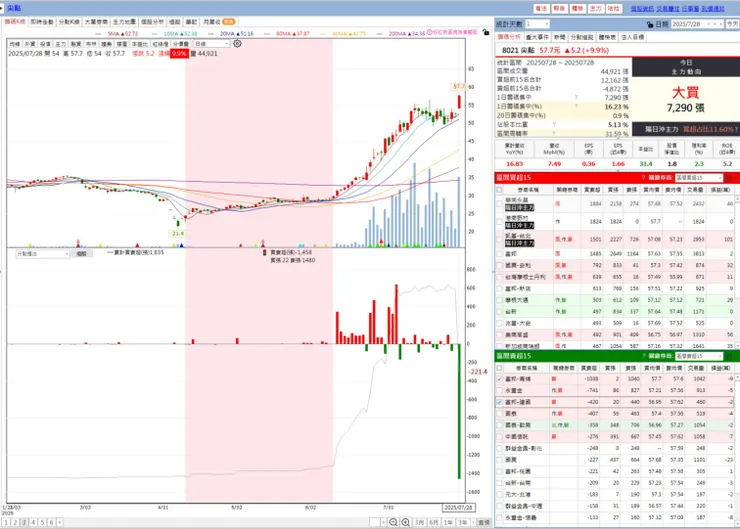Open 關鍵券商 dropdown in 區間賣超15 header
Image resolution: width=740 pixels, height=529 pixels.
698,356
